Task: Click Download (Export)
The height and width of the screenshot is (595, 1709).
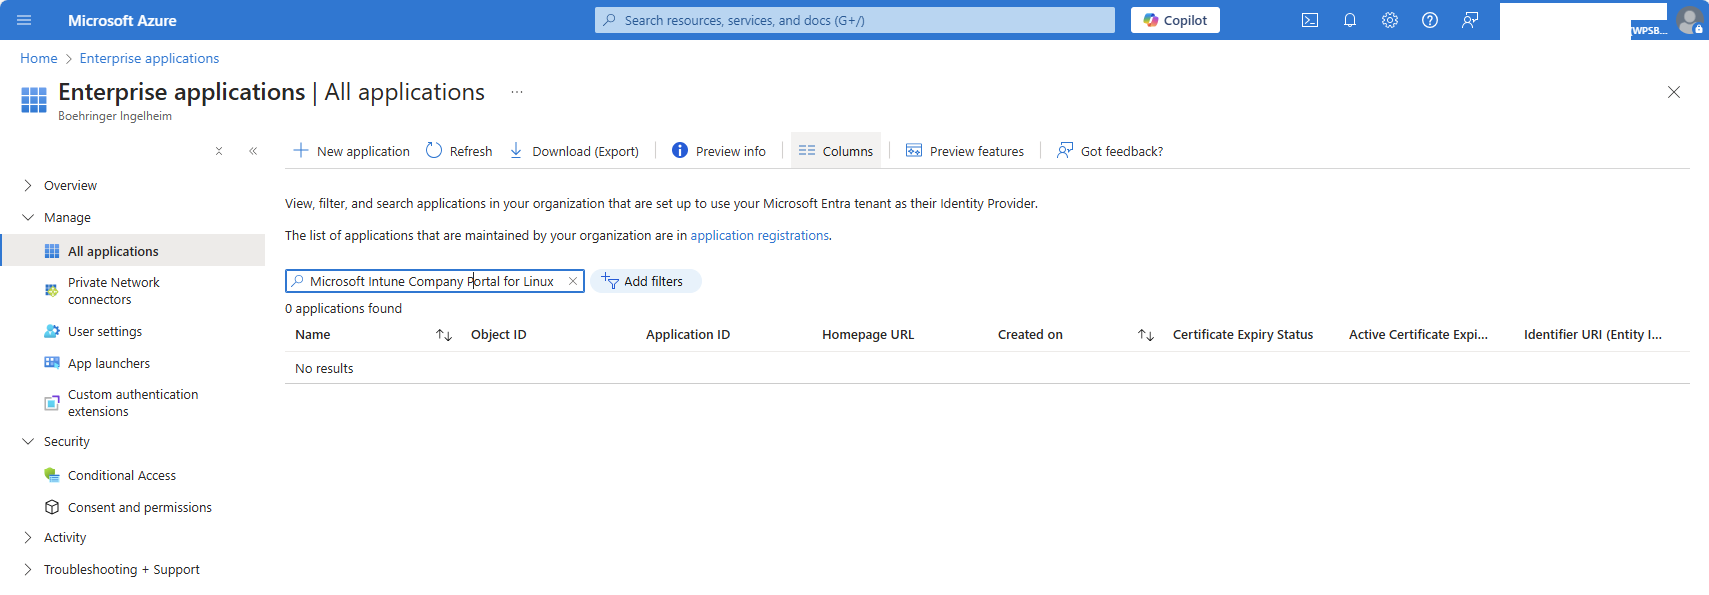Action: click(574, 151)
